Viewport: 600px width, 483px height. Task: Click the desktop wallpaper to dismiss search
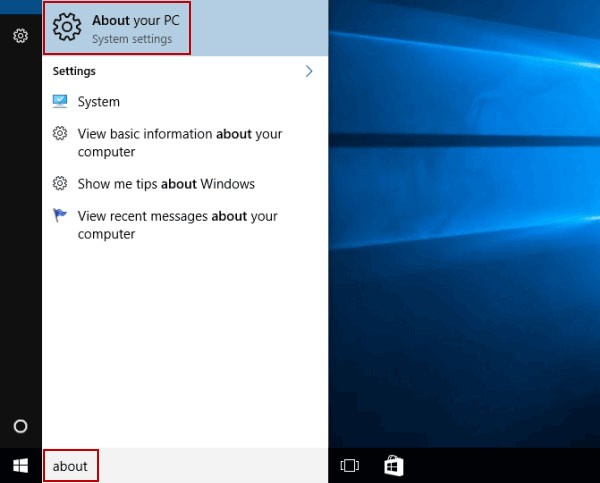point(465,250)
